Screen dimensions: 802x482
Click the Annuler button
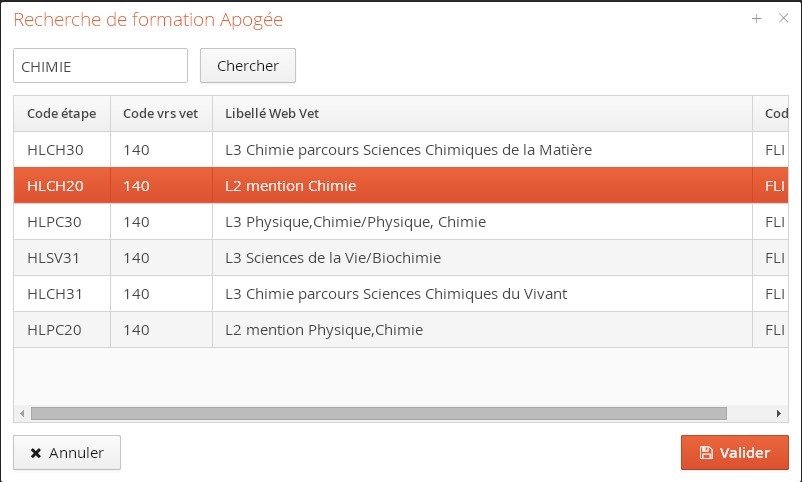tap(66, 453)
